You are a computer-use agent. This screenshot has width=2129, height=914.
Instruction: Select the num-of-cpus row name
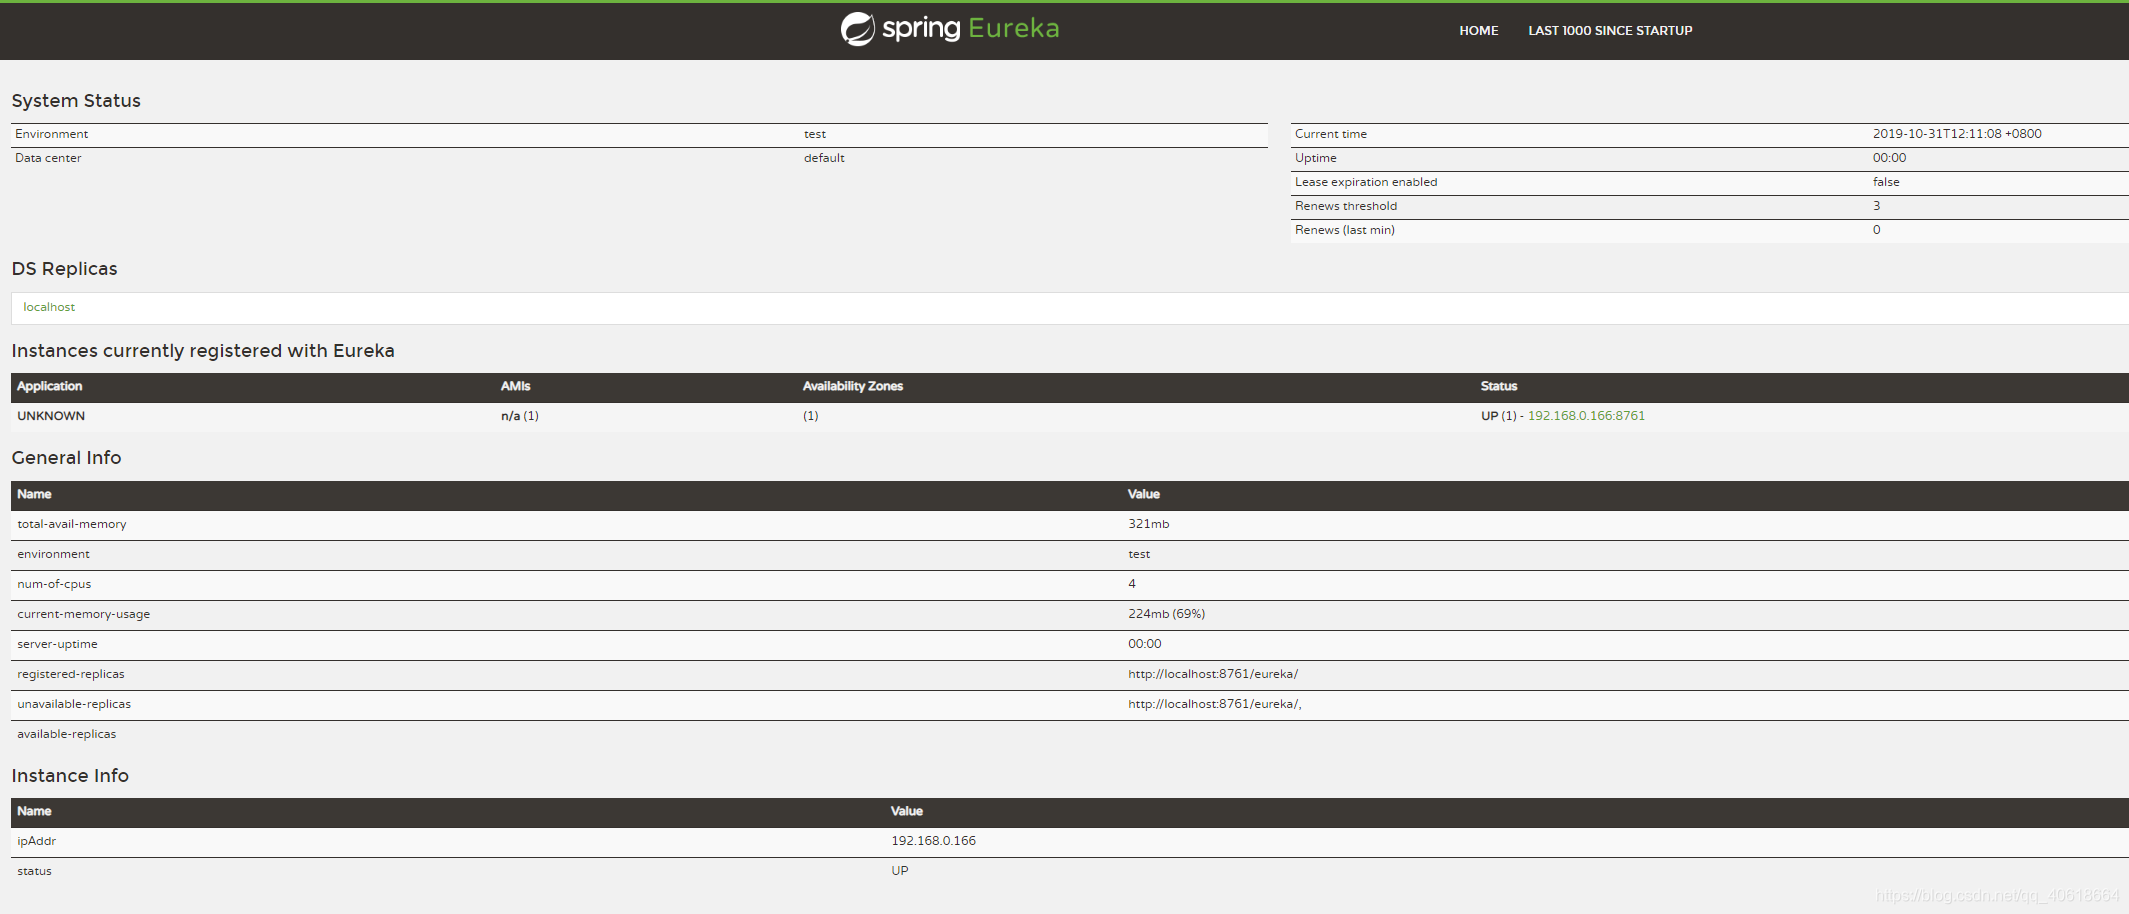pos(54,584)
